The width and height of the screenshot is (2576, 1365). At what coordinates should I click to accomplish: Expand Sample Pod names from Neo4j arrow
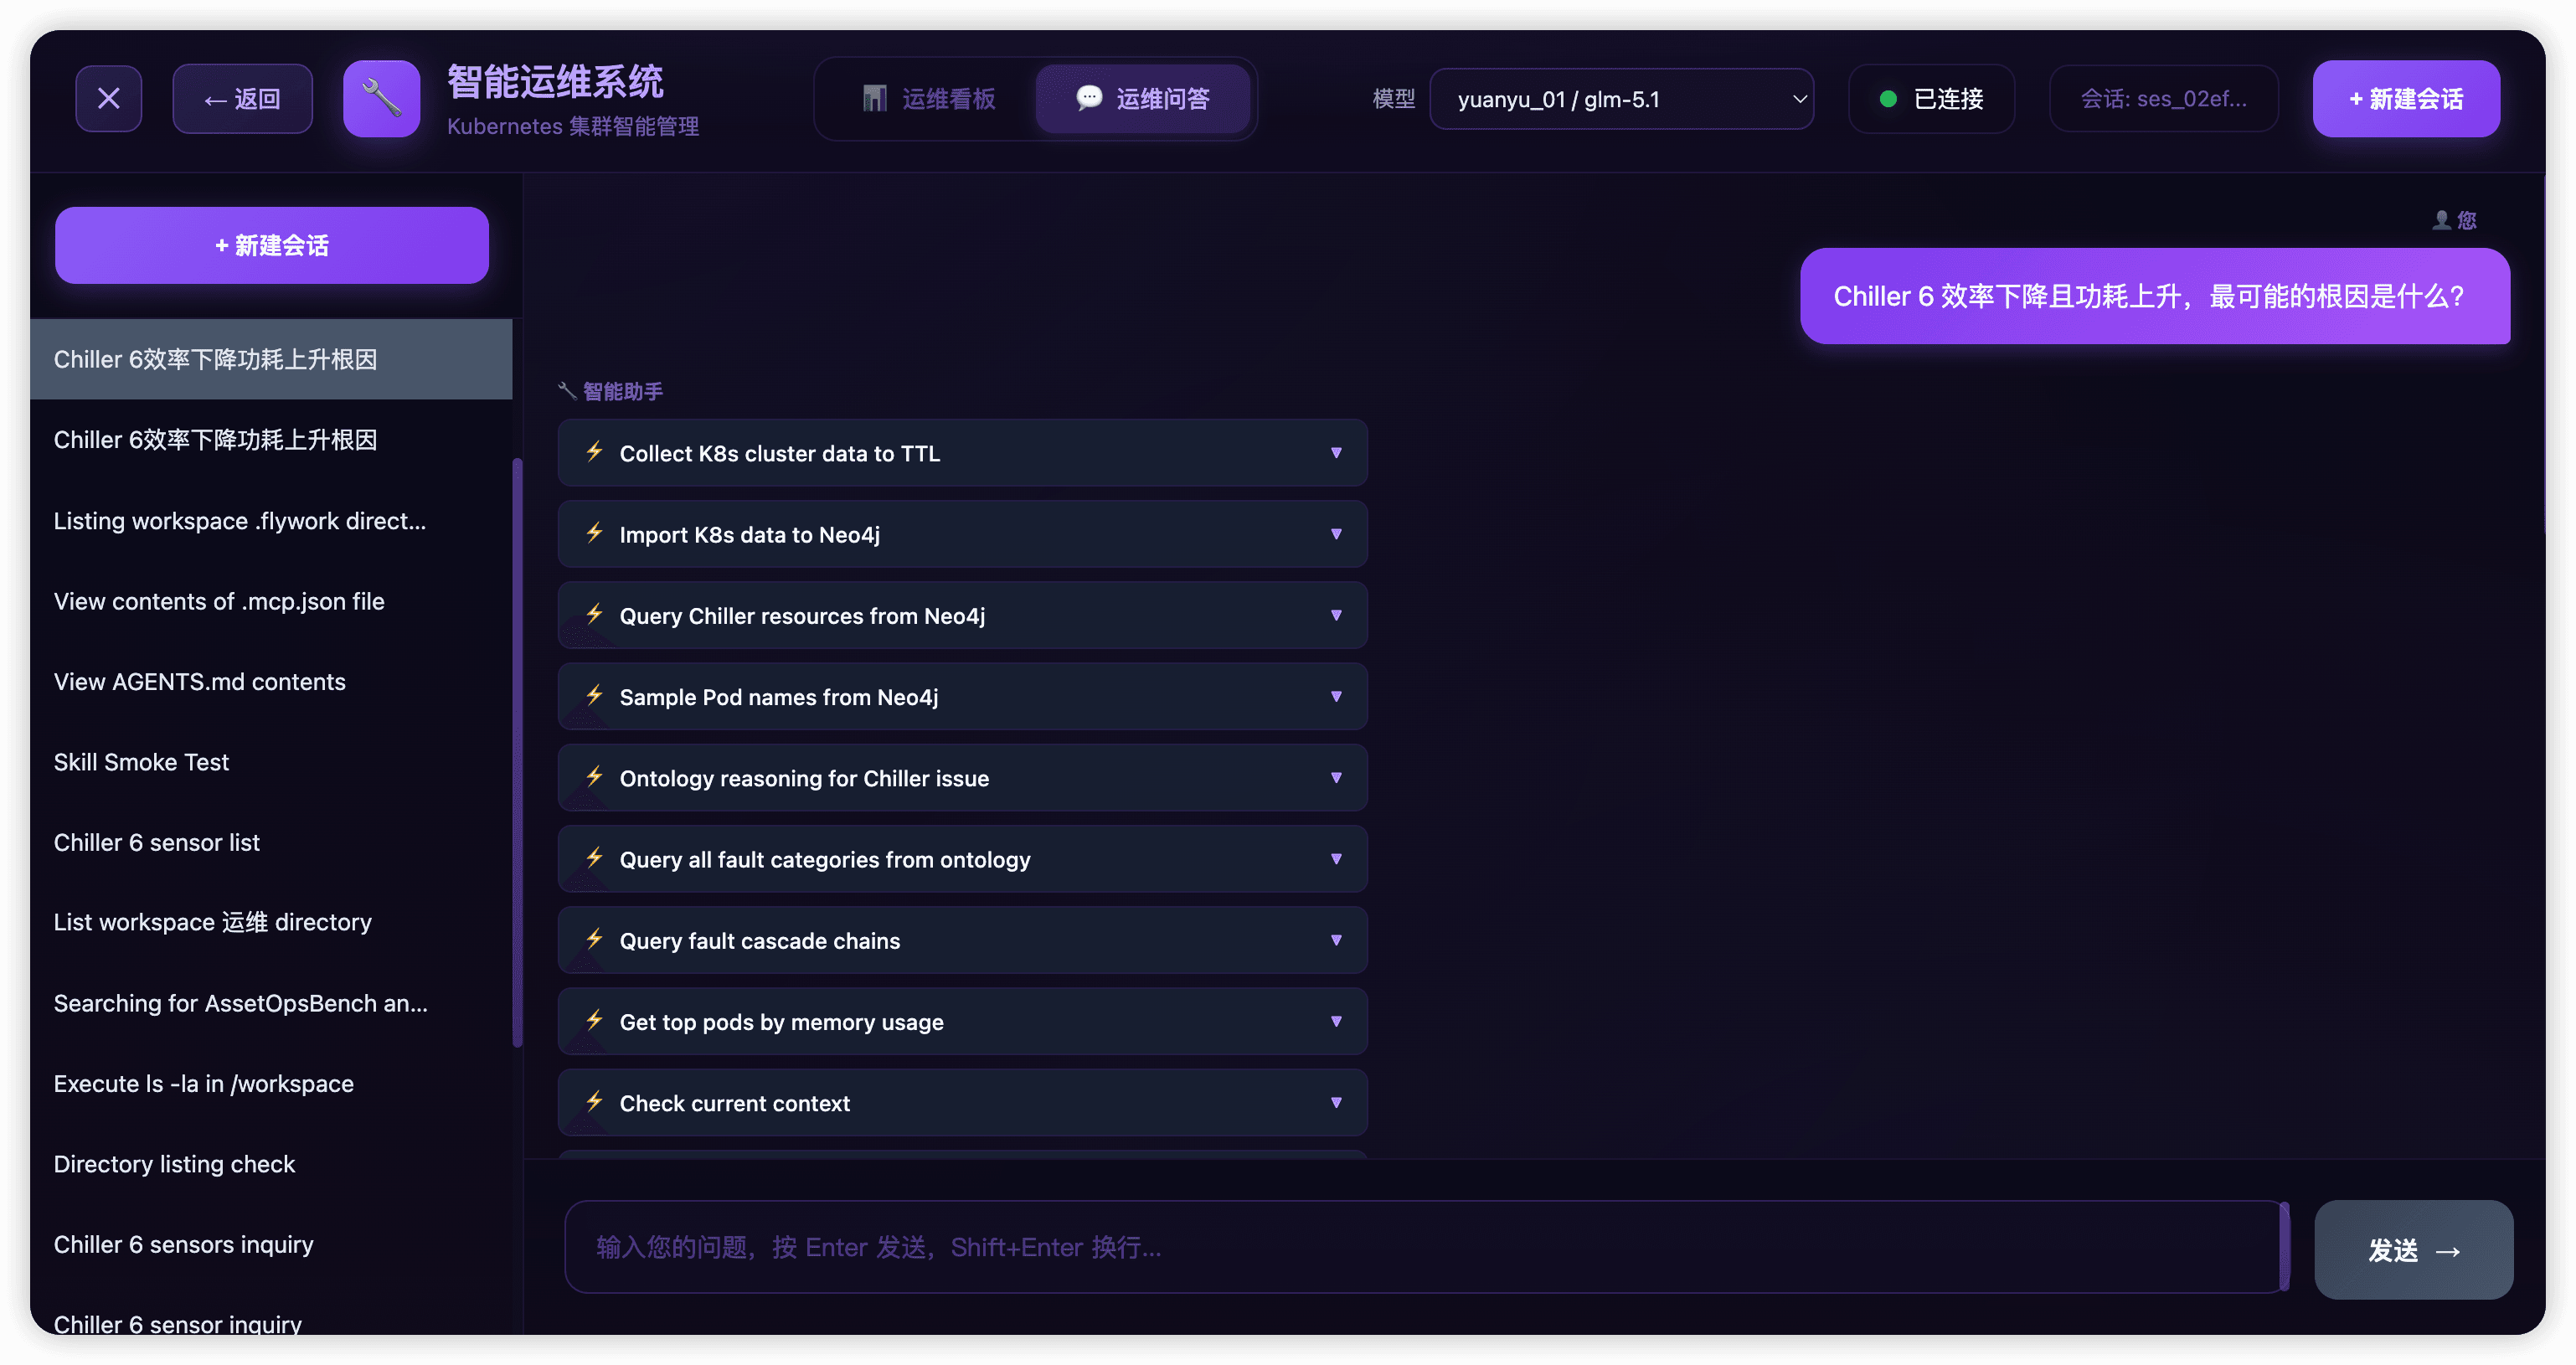pyautogui.click(x=1336, y=696)
